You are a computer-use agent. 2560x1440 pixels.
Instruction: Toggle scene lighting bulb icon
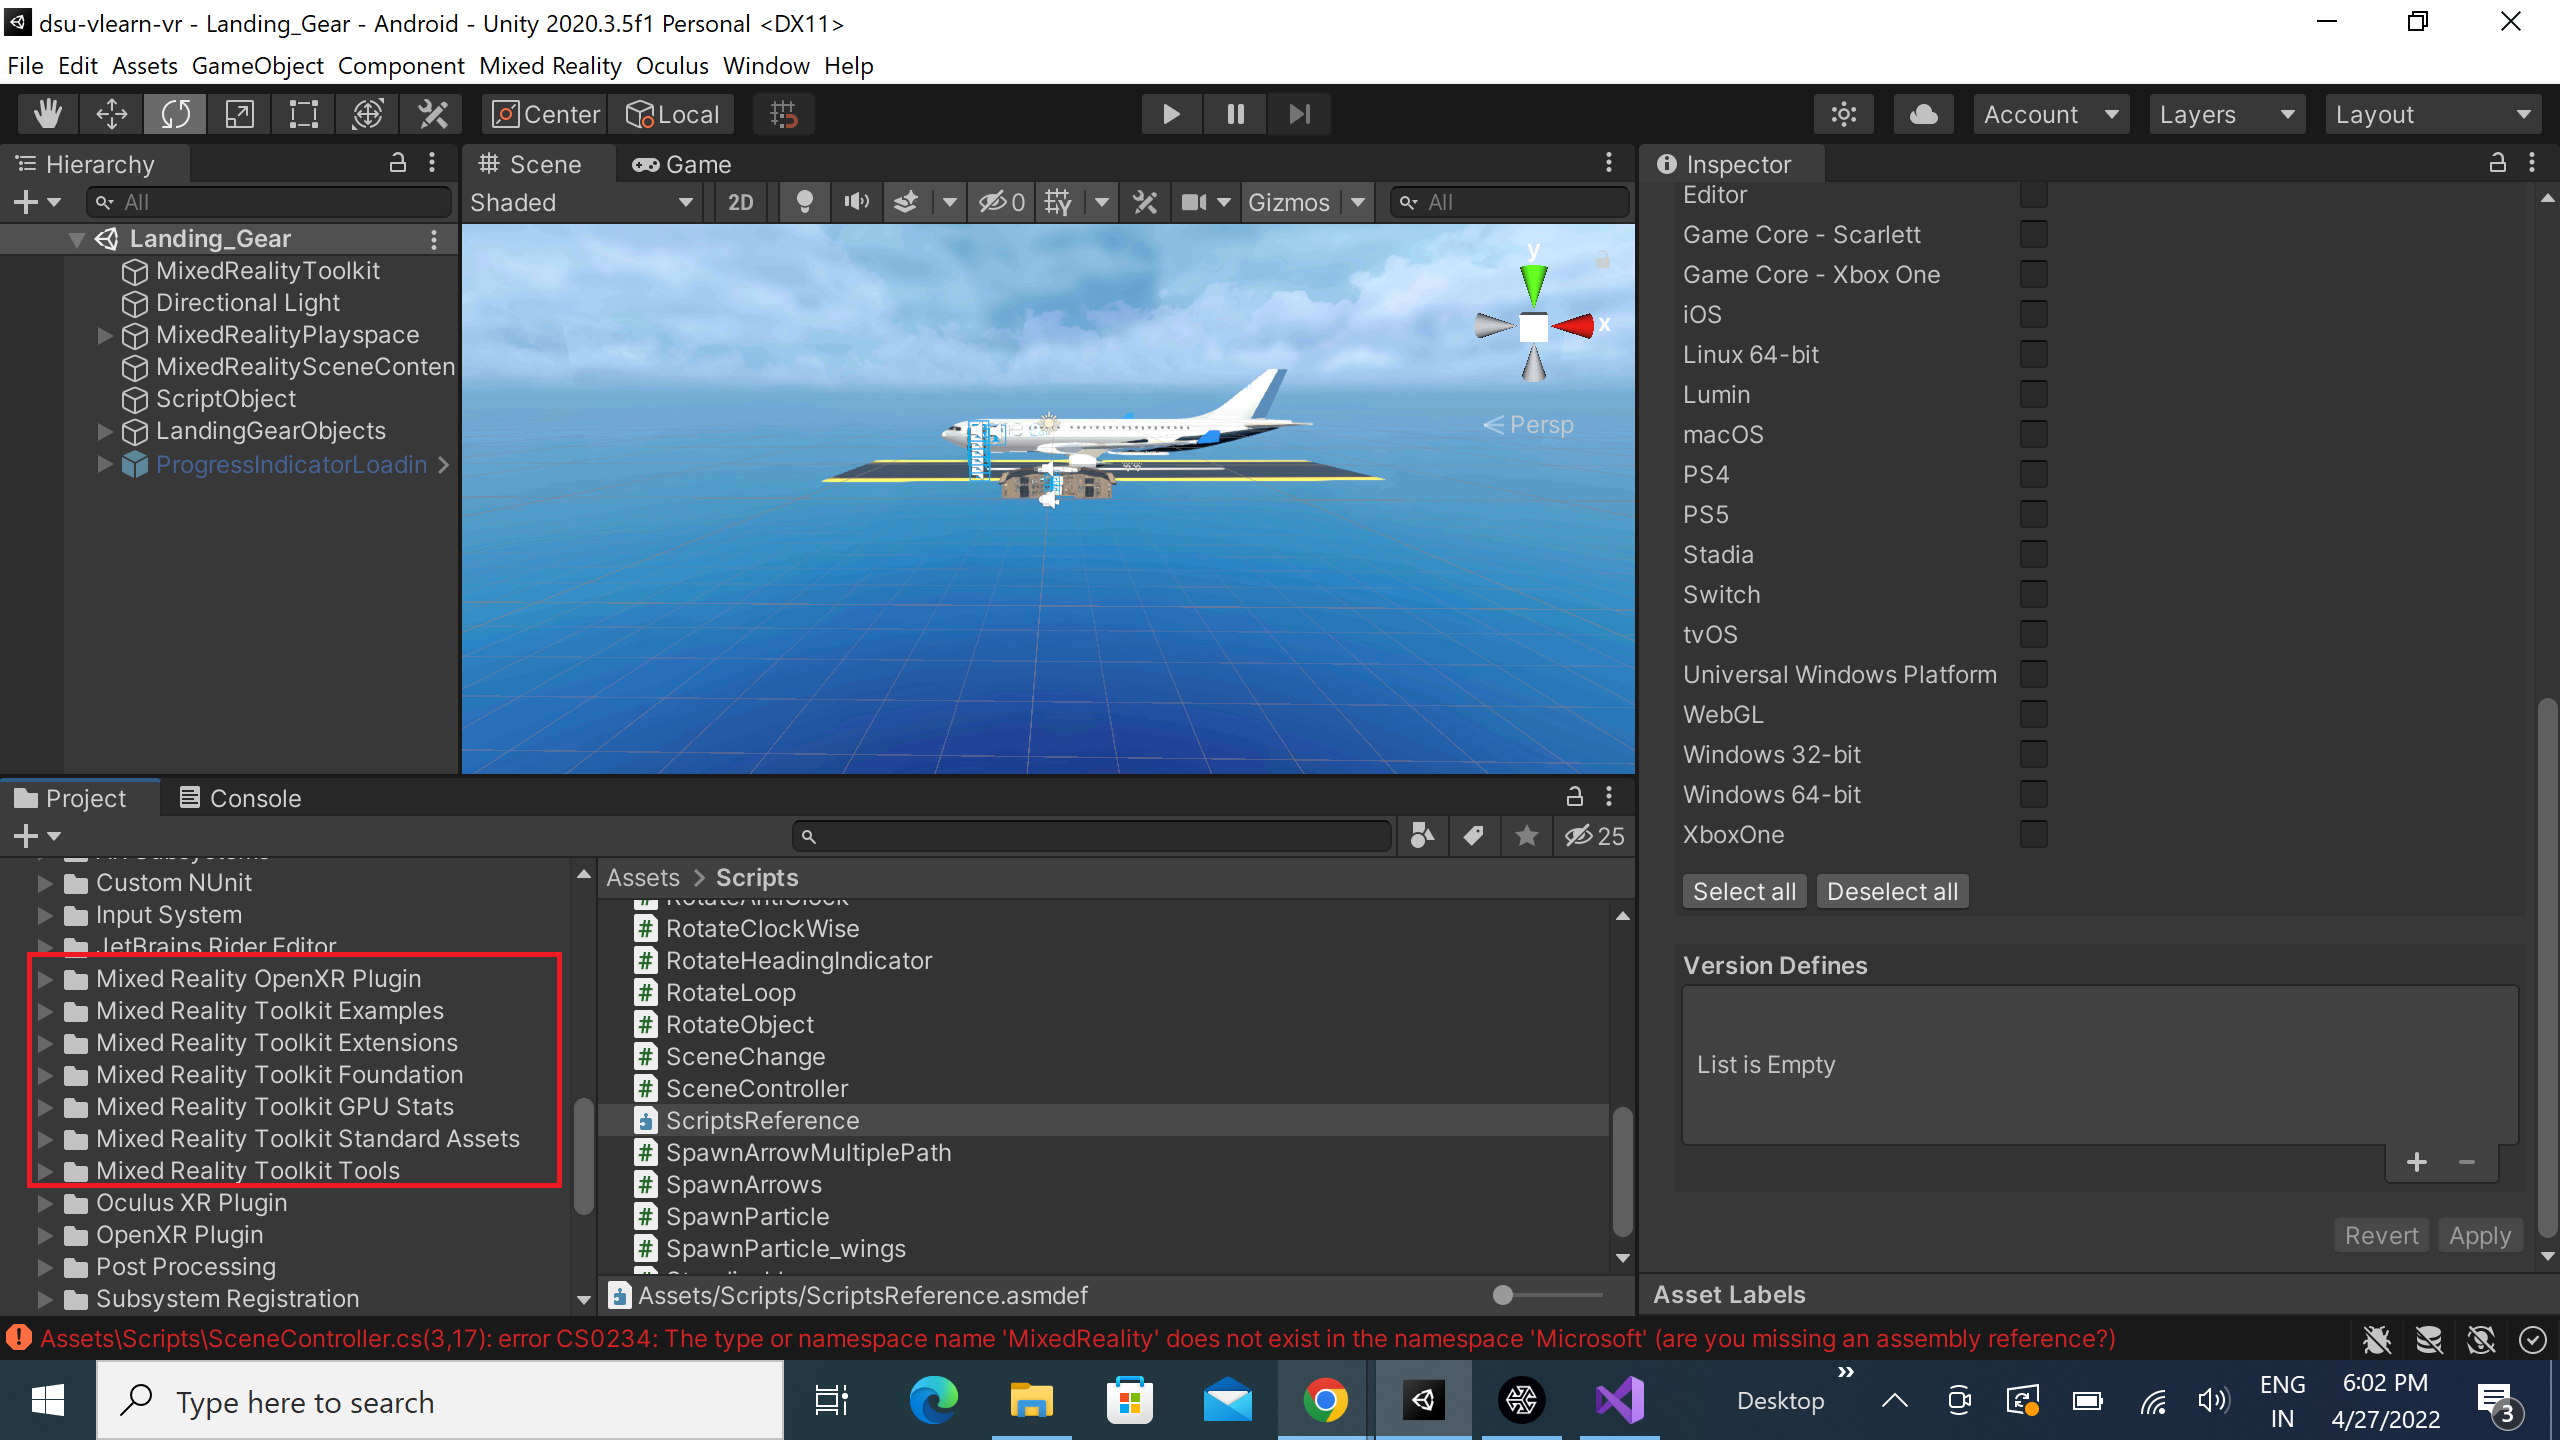pos(804,202)
